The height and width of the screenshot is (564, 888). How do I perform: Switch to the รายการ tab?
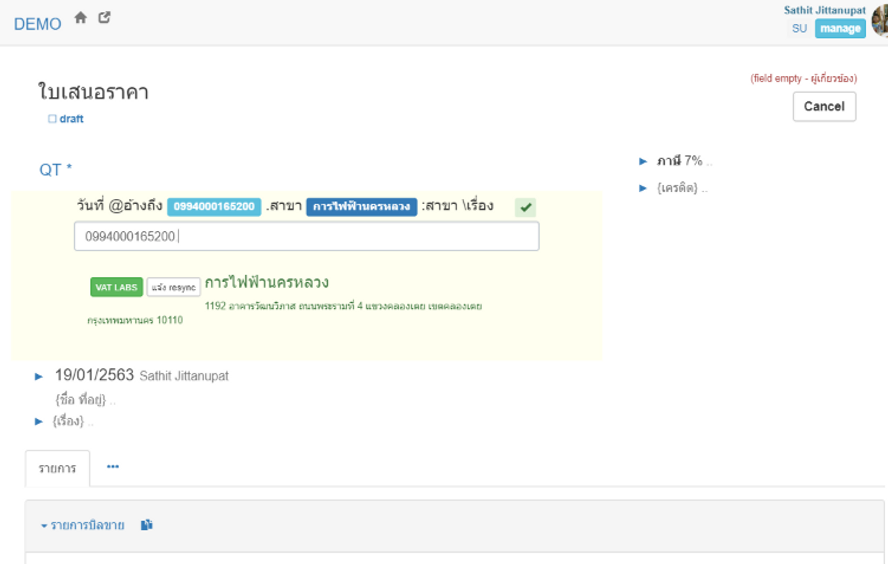(57, 468)
